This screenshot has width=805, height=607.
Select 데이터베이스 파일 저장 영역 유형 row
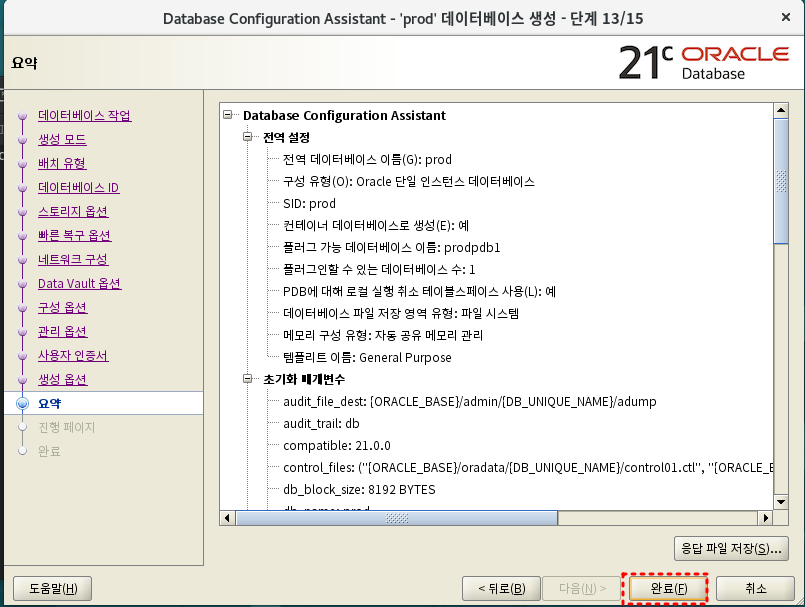coord(401,313)
